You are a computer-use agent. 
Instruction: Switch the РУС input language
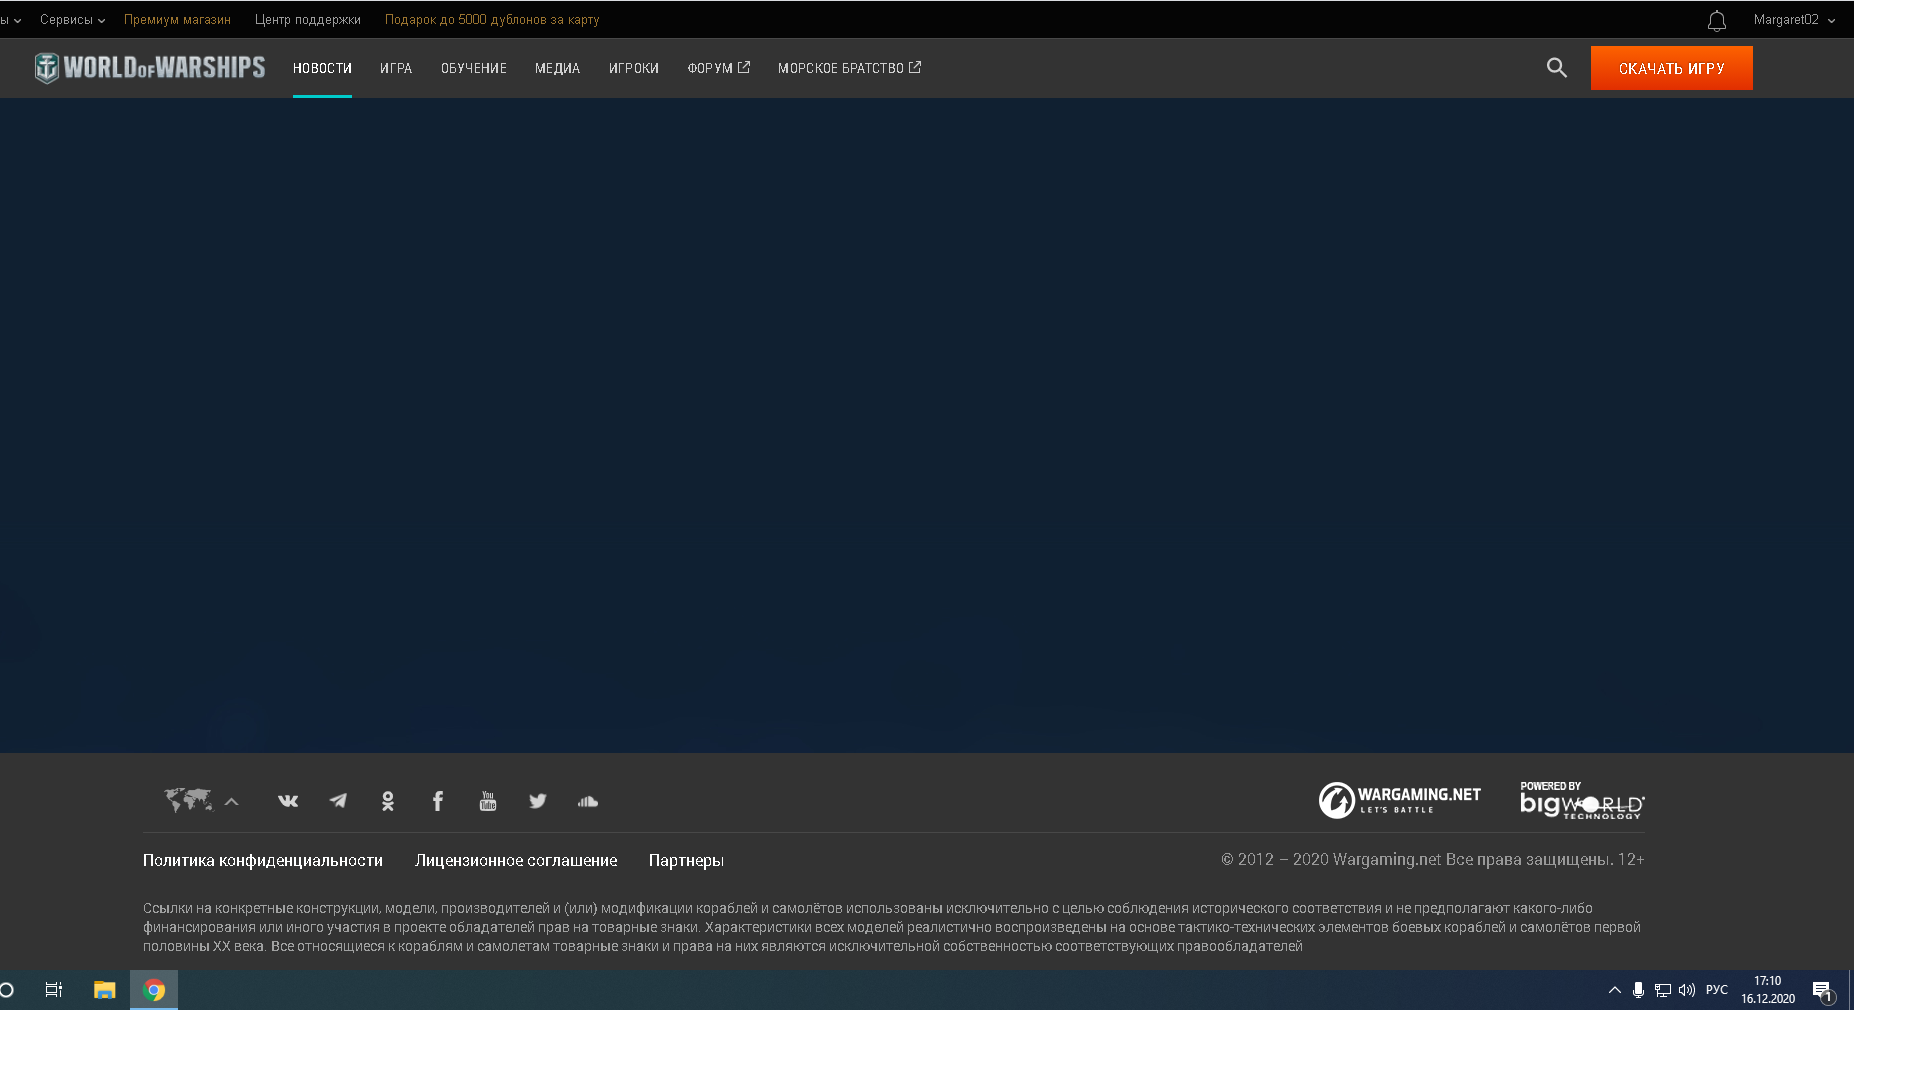tap(1717, 990)
